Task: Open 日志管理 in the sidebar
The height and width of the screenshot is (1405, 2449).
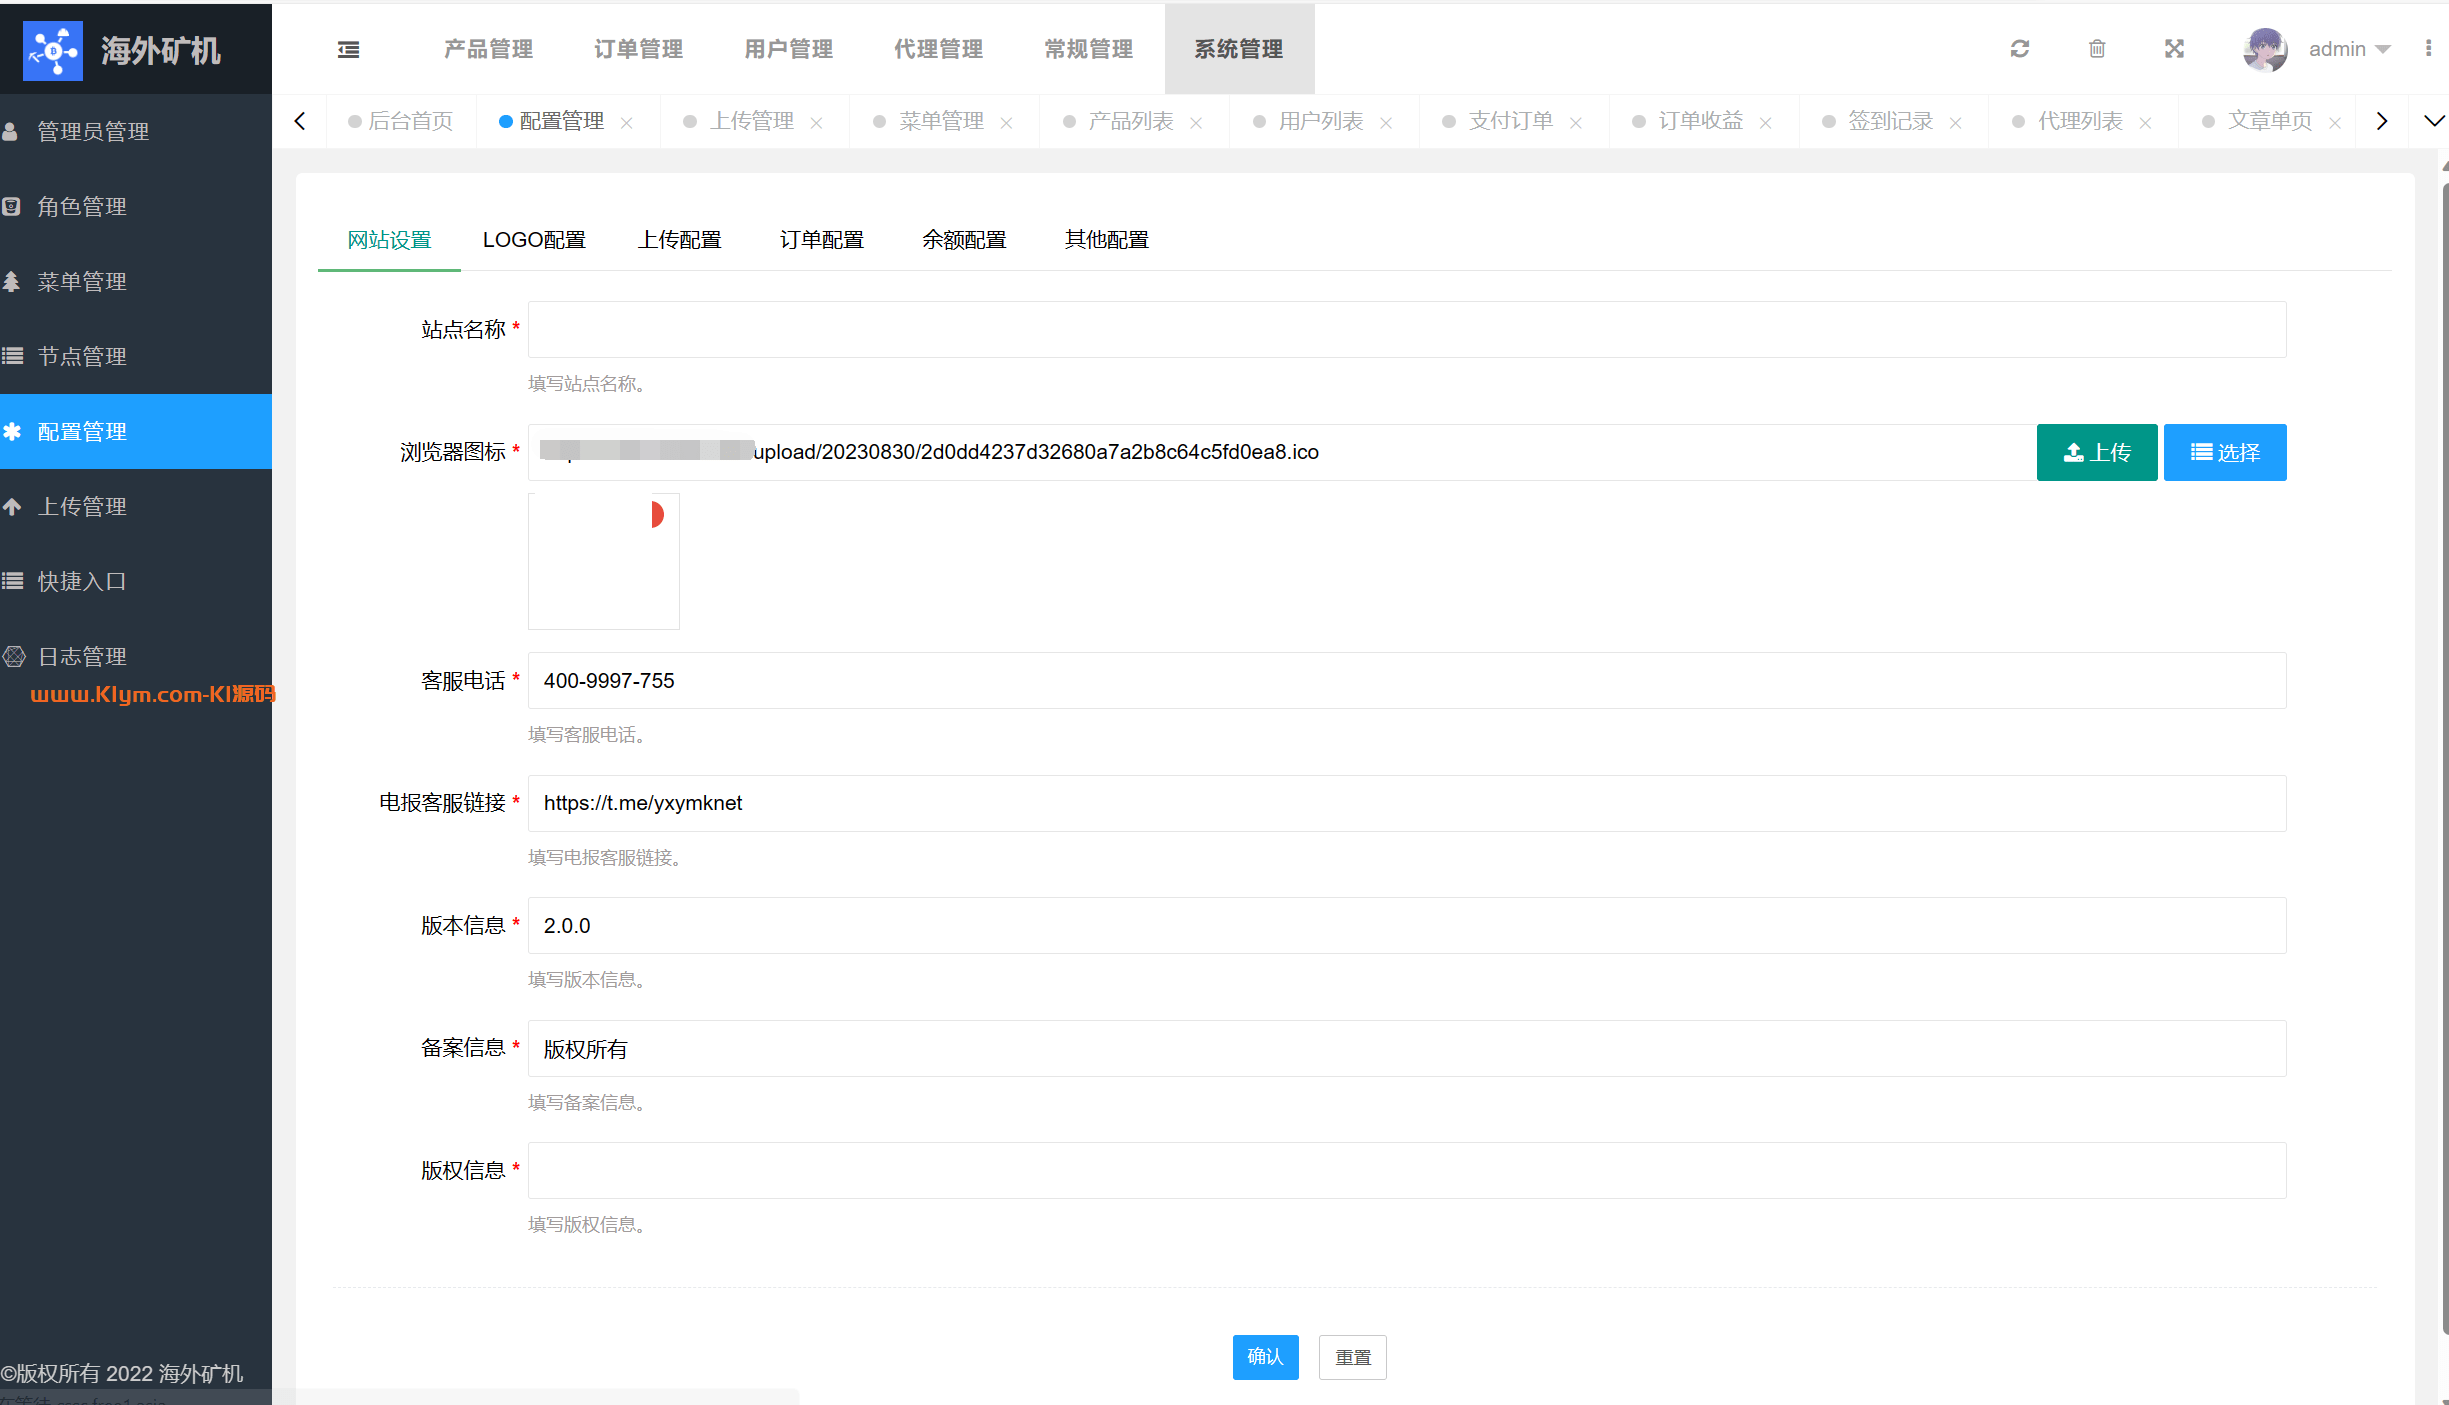Action: point(82,656)
